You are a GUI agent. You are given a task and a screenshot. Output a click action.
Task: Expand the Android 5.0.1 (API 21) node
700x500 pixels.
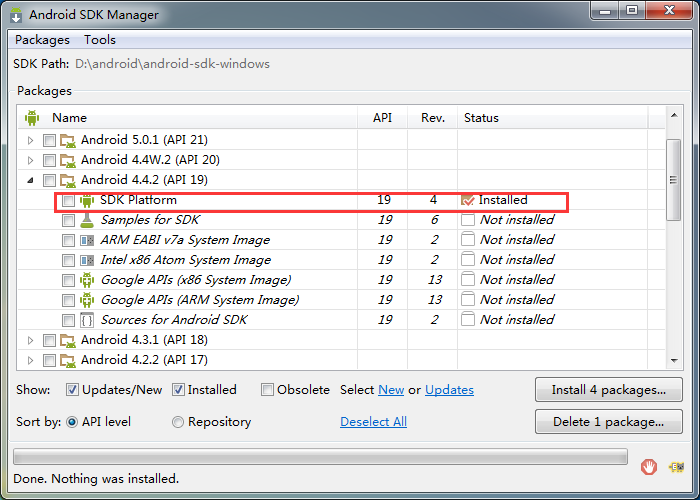coord(30,140)
